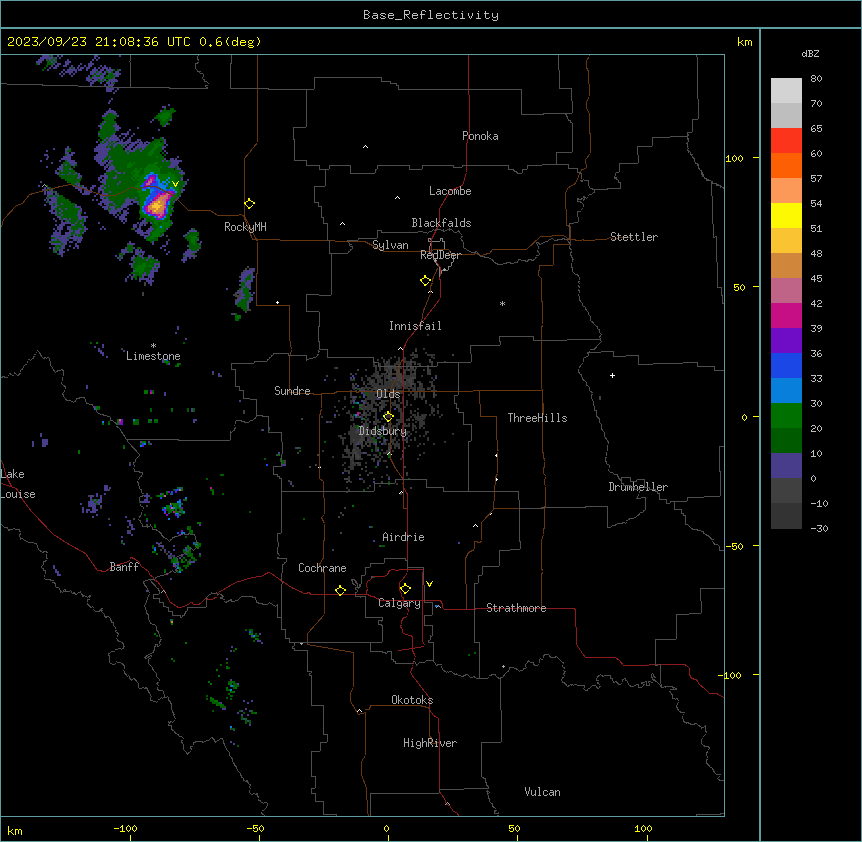Click the Blackfalds map label
Screen dimensions: 862x842
[x=441, y=223]
